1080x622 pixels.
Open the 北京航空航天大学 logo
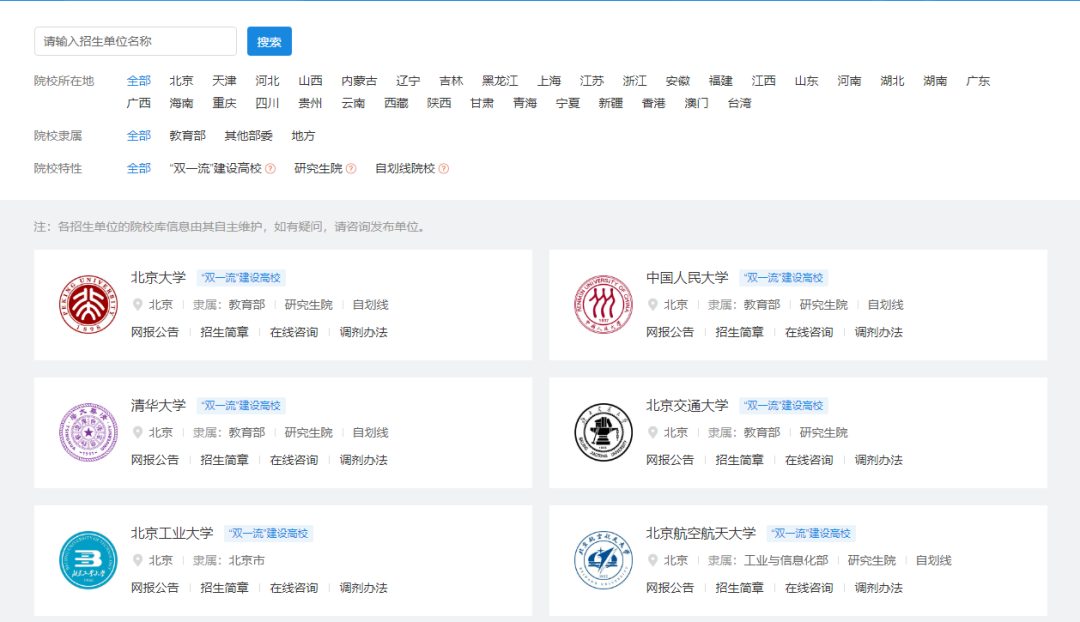pos(603,560)
